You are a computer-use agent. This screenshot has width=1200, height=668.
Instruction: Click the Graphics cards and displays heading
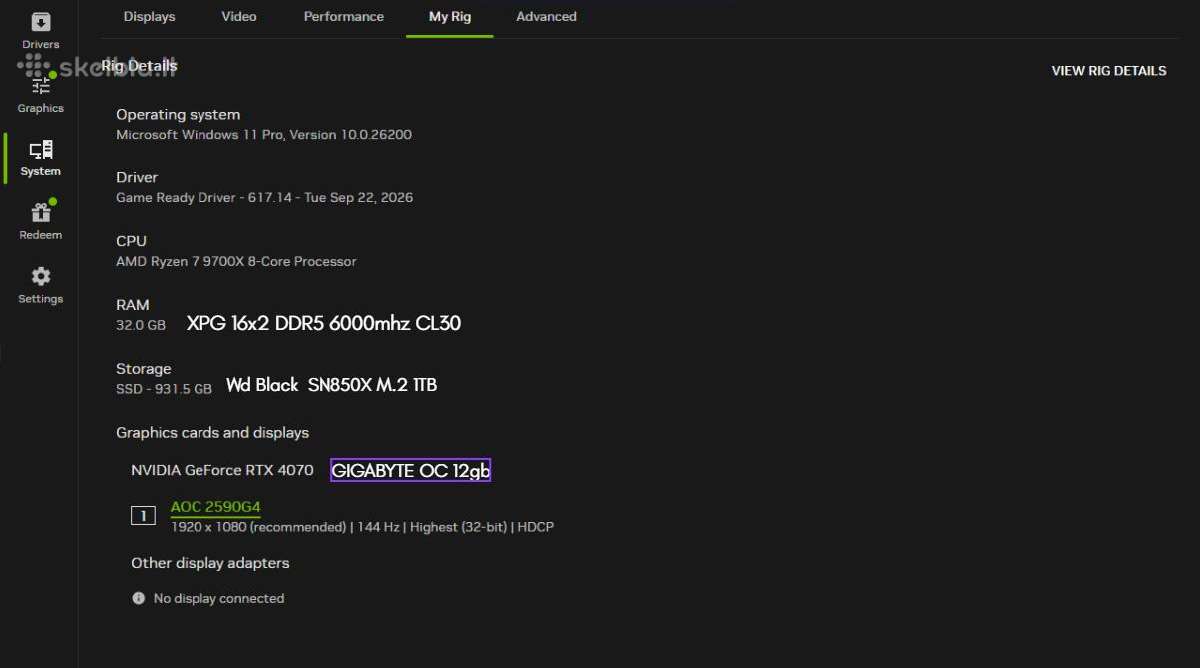(212, 433)
